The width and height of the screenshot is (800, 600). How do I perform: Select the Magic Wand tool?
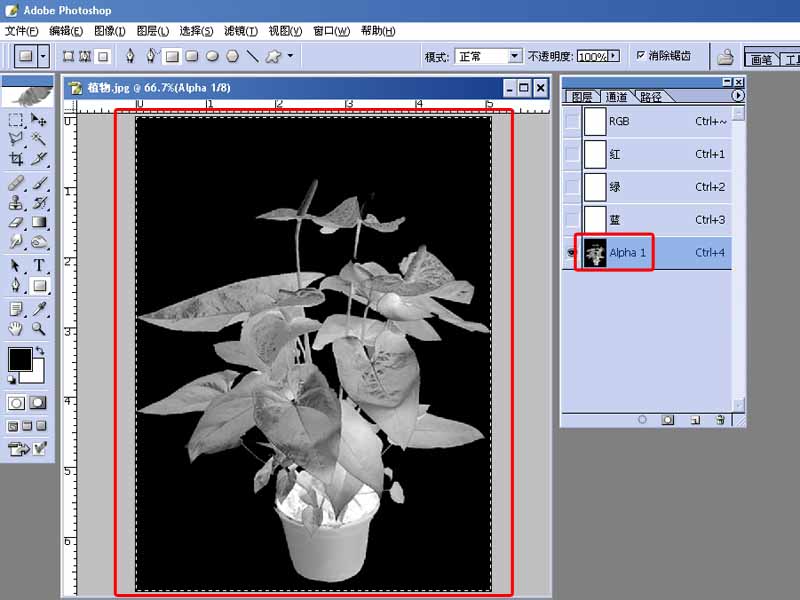(39, 138)
